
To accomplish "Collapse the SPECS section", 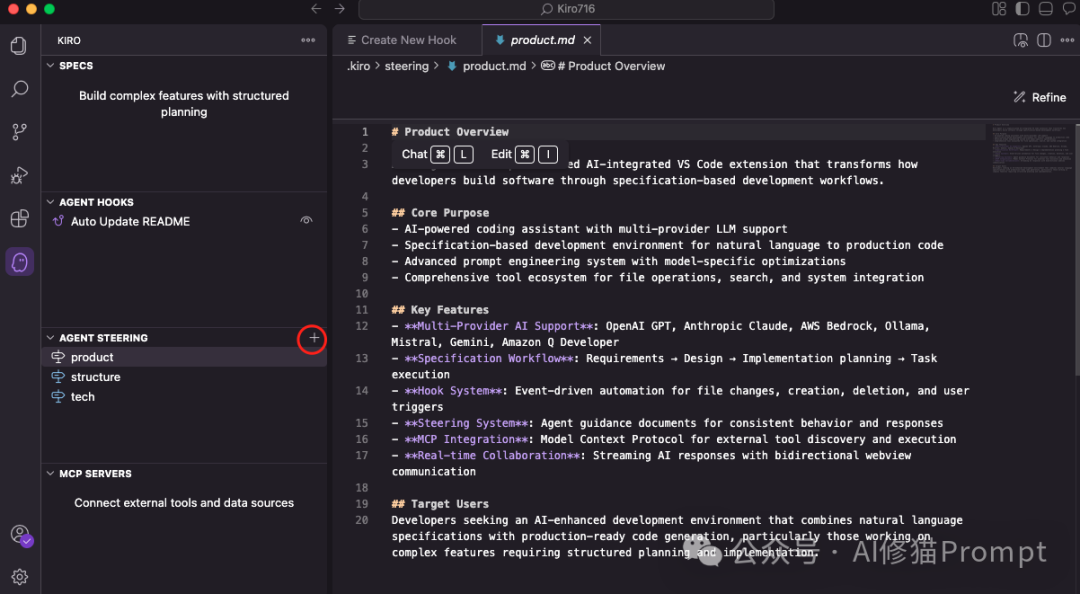I will [50, 65].
